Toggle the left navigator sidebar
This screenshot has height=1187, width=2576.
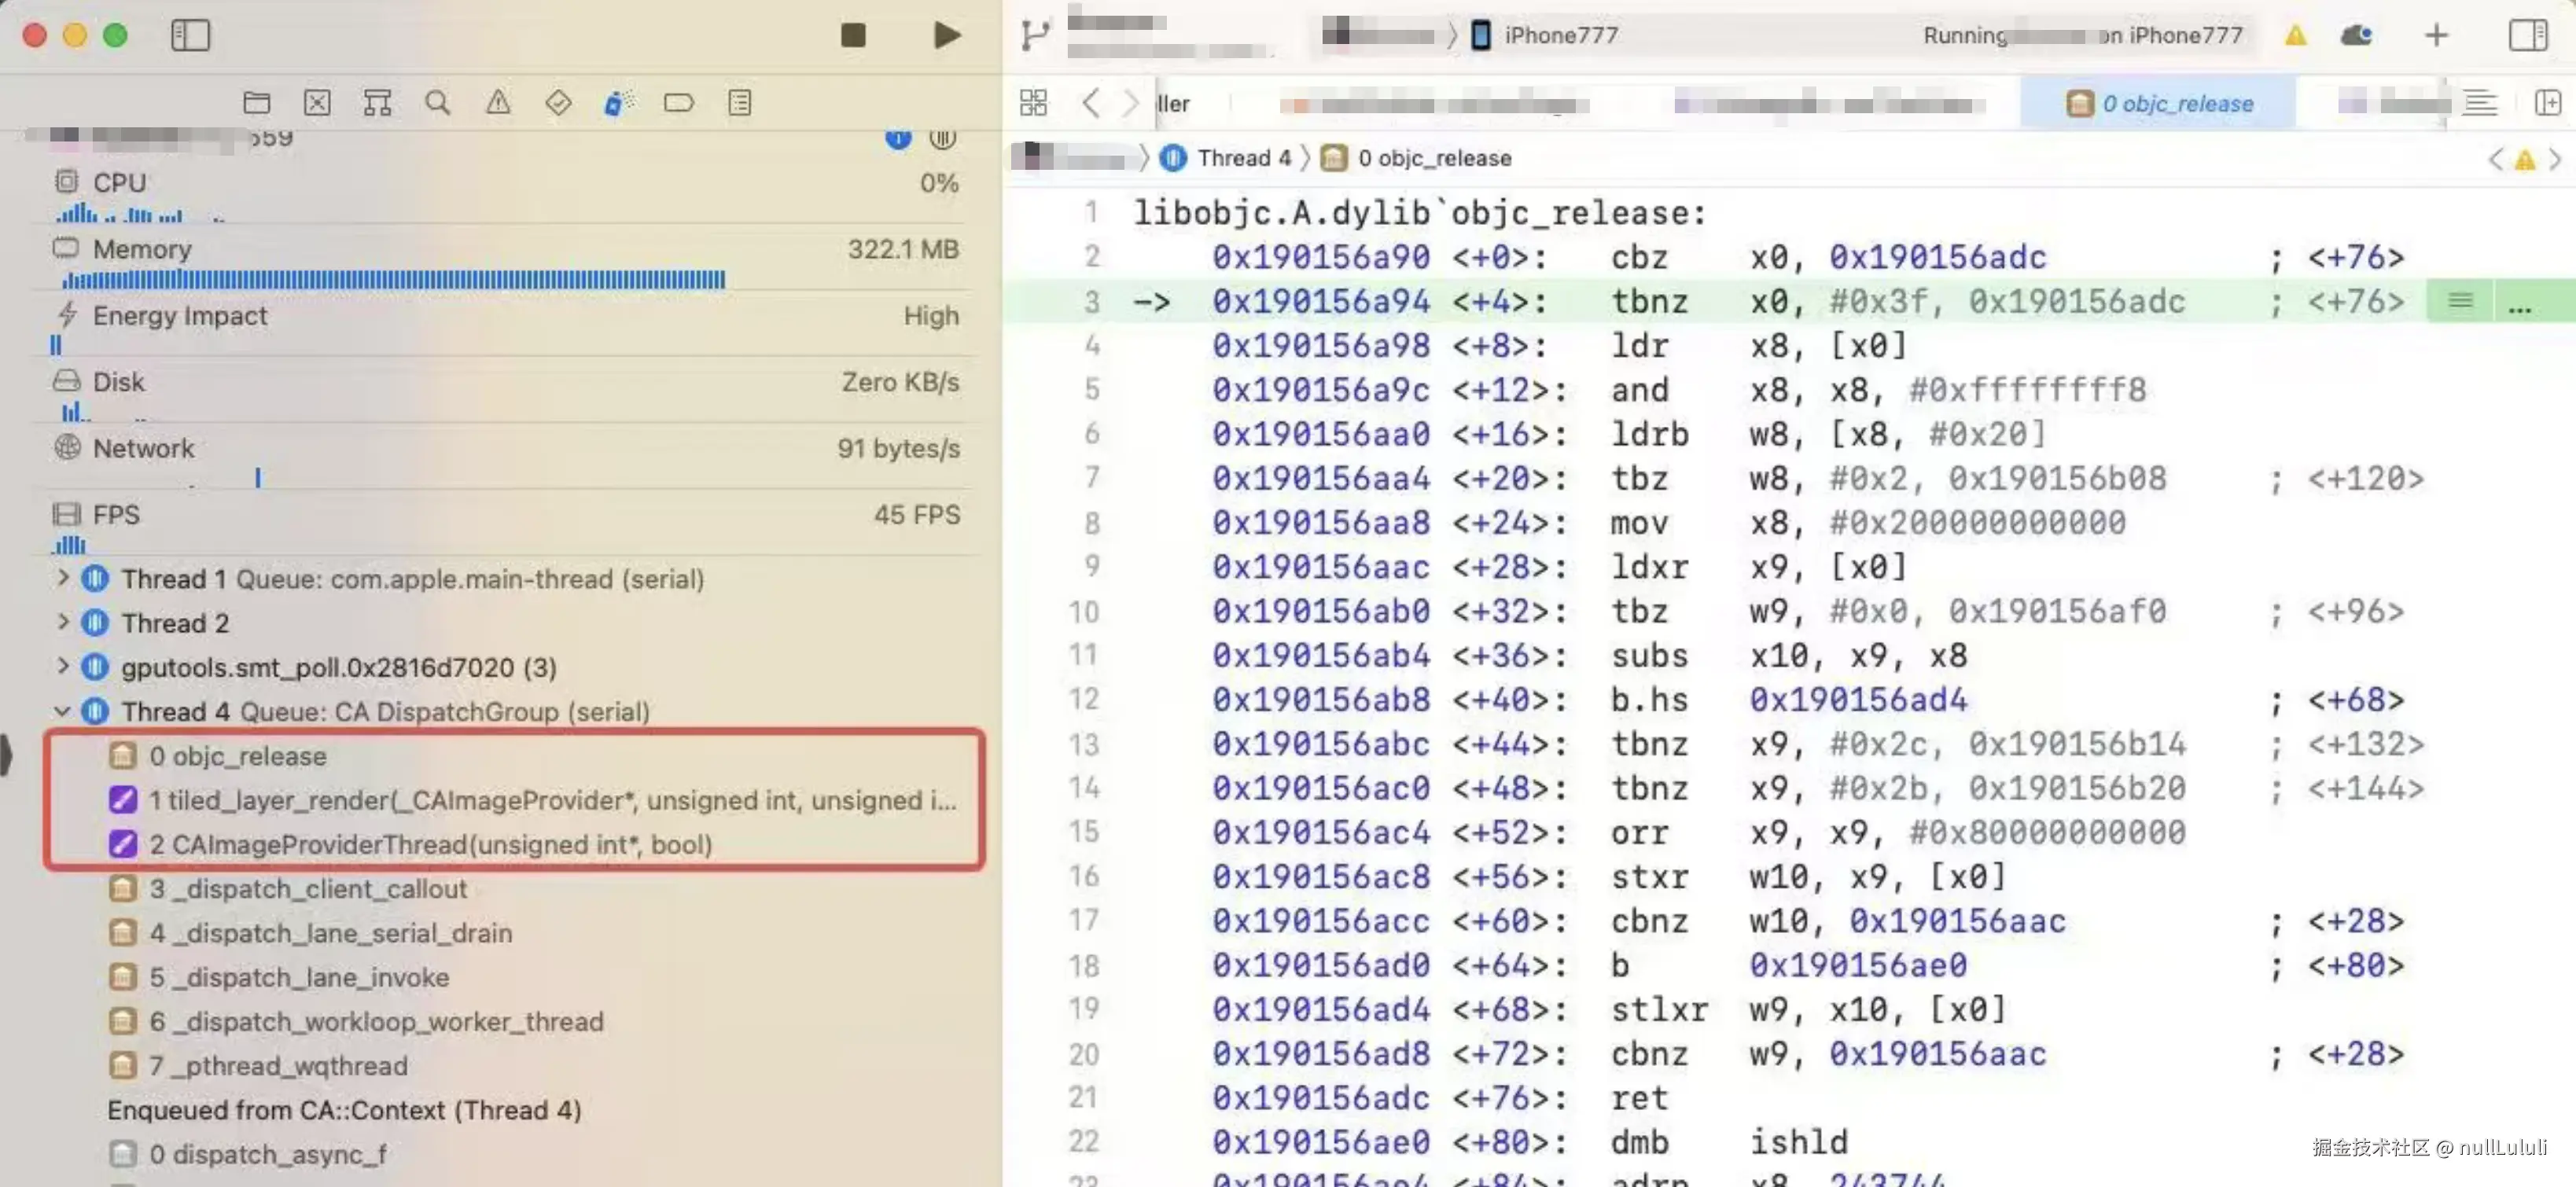point(190,36)
